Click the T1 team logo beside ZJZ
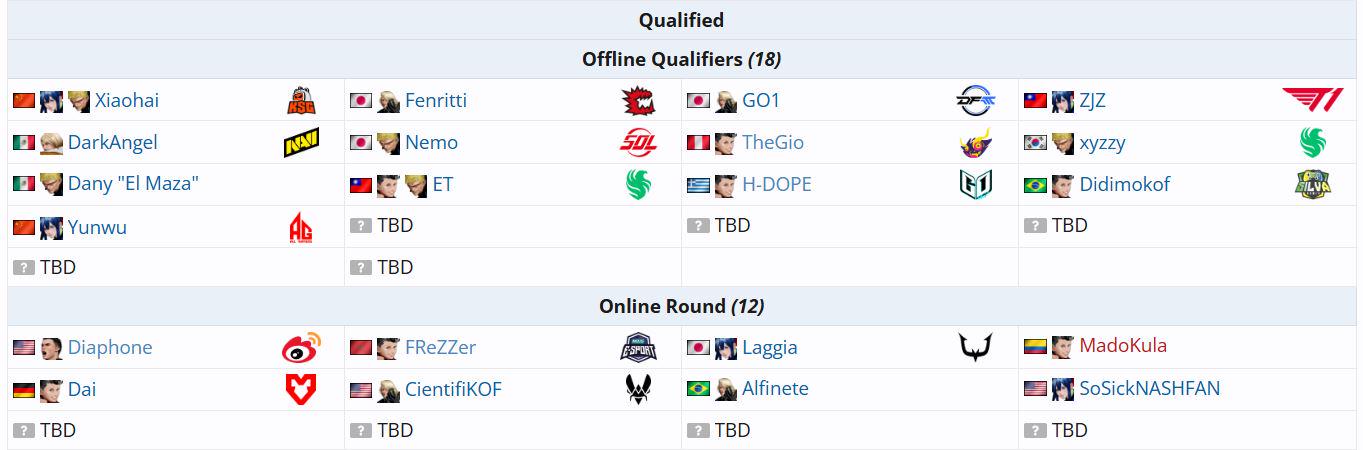The height and width of the screenshot is (450, 1363). [x=1313, y=100]
